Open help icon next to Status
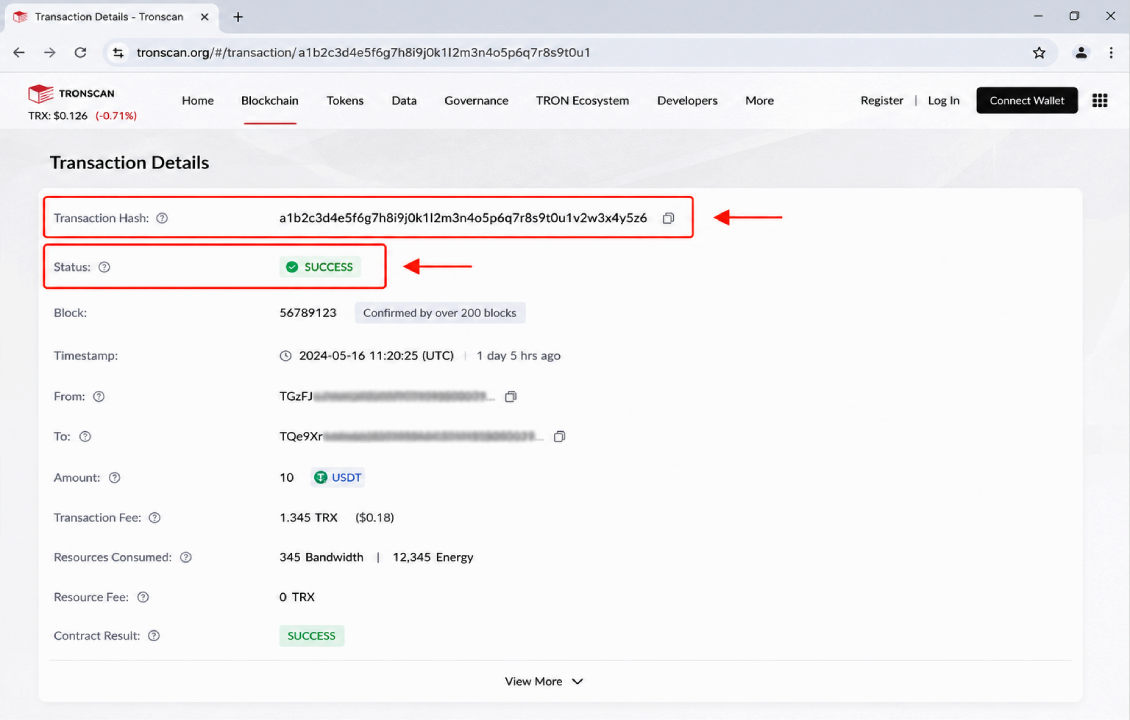This screenshot has height=720, width=1130. click(104, 267)
